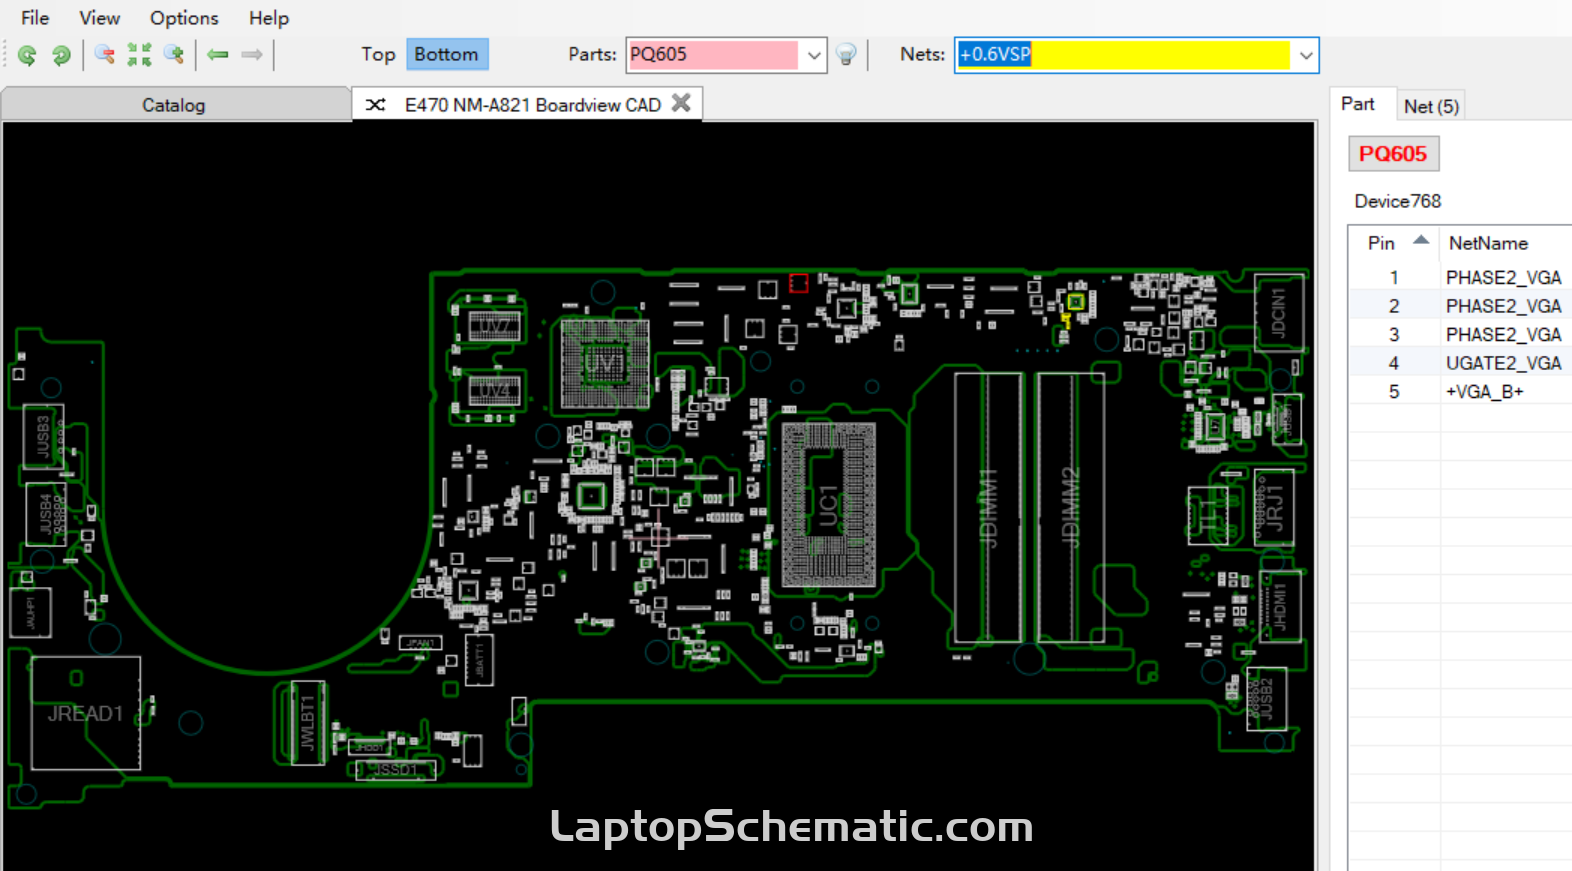Open the Help menu

tap(269, 18)
